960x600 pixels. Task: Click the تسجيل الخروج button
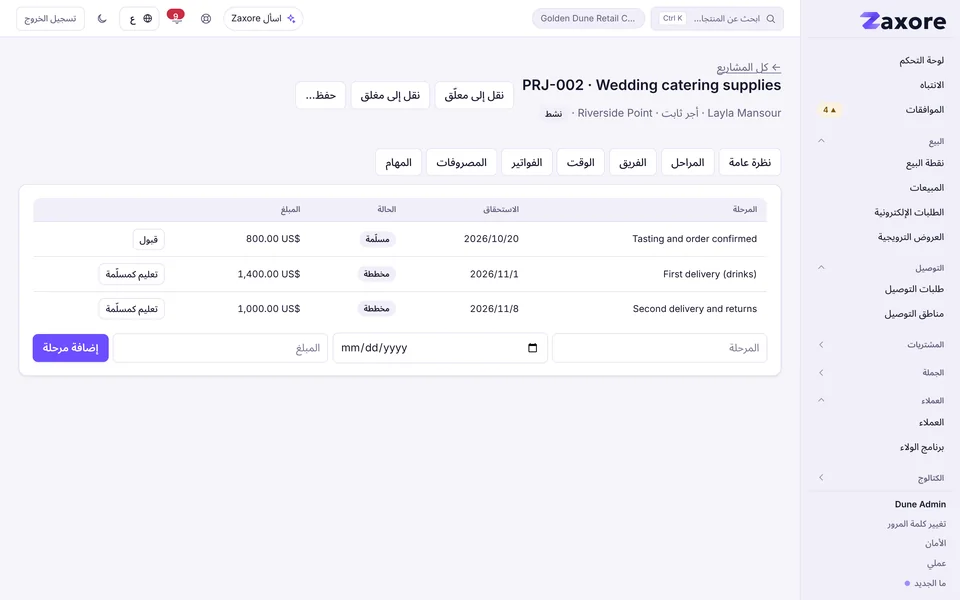(50, 19)
